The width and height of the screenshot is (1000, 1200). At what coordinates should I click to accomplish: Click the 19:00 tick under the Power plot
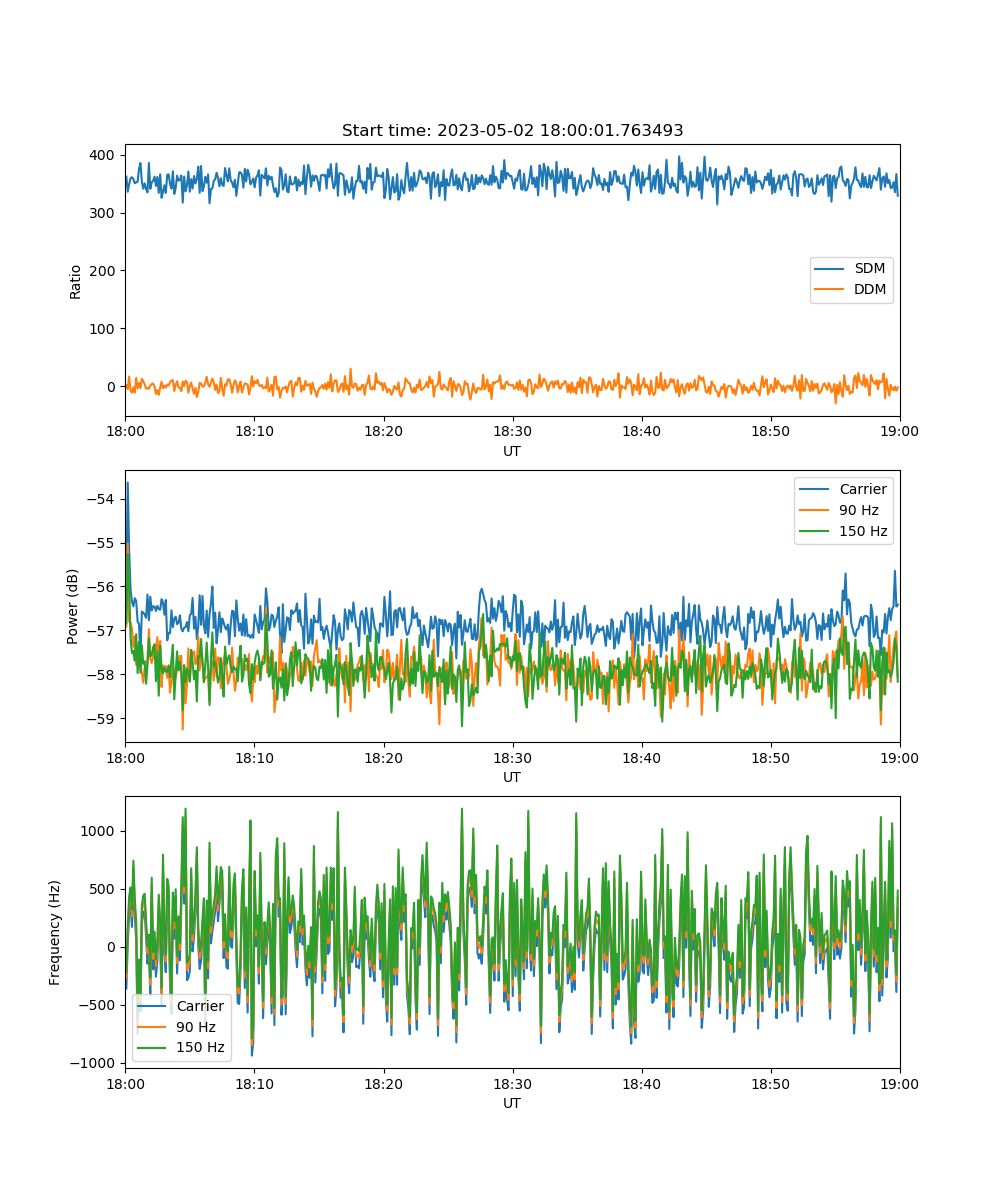point(900,758)
